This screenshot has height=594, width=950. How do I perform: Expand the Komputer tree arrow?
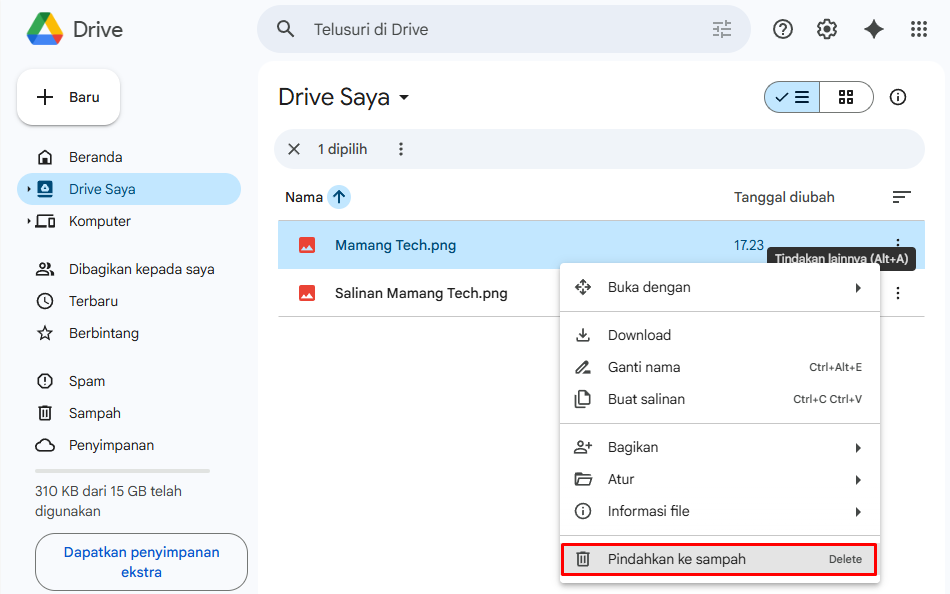tap(28, 221)
